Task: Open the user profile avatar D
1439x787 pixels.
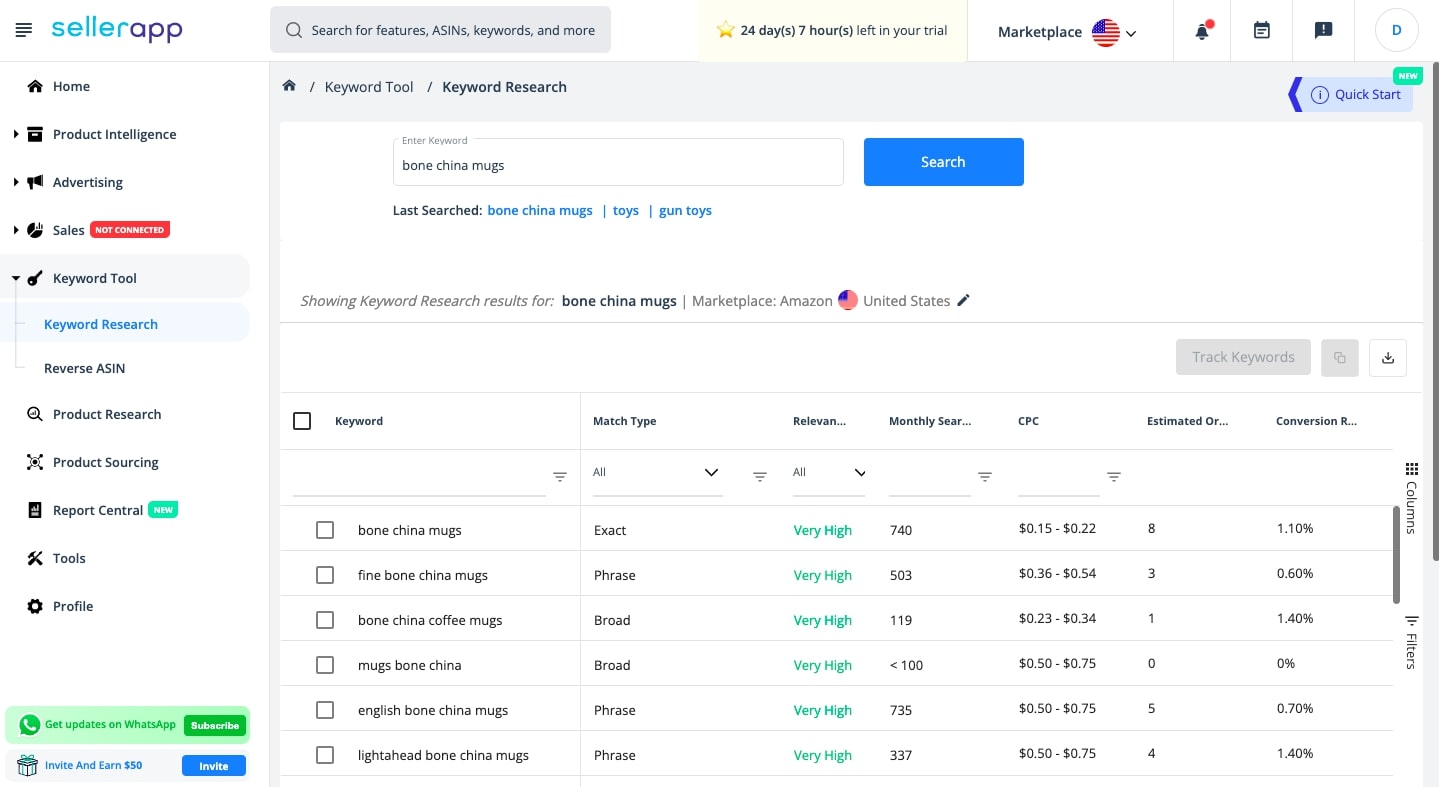Action: 1397,31
